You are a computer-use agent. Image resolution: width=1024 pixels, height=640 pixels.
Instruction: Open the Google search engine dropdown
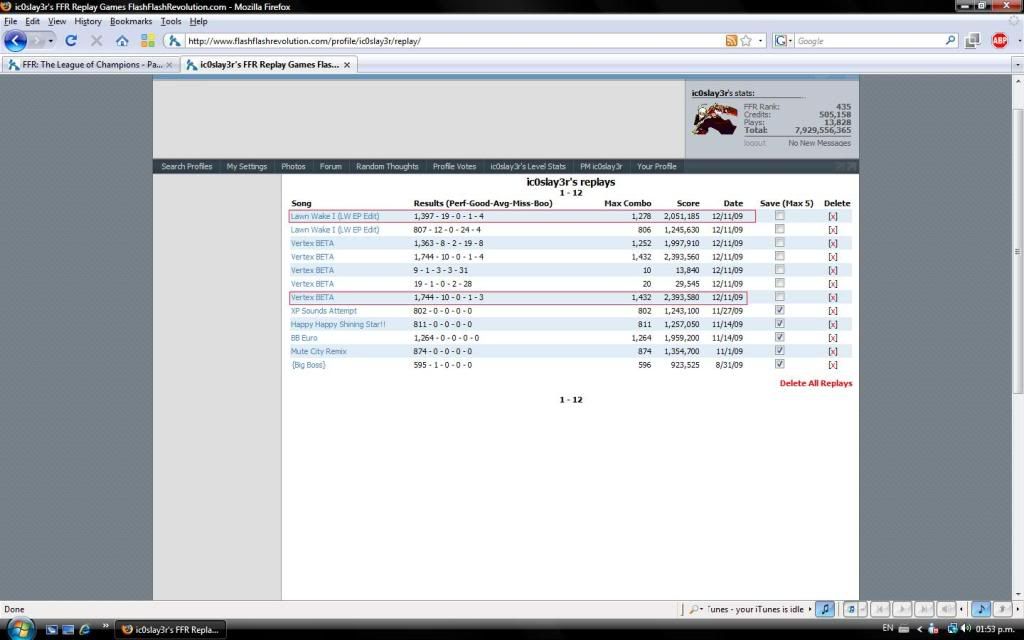(784, 41)
